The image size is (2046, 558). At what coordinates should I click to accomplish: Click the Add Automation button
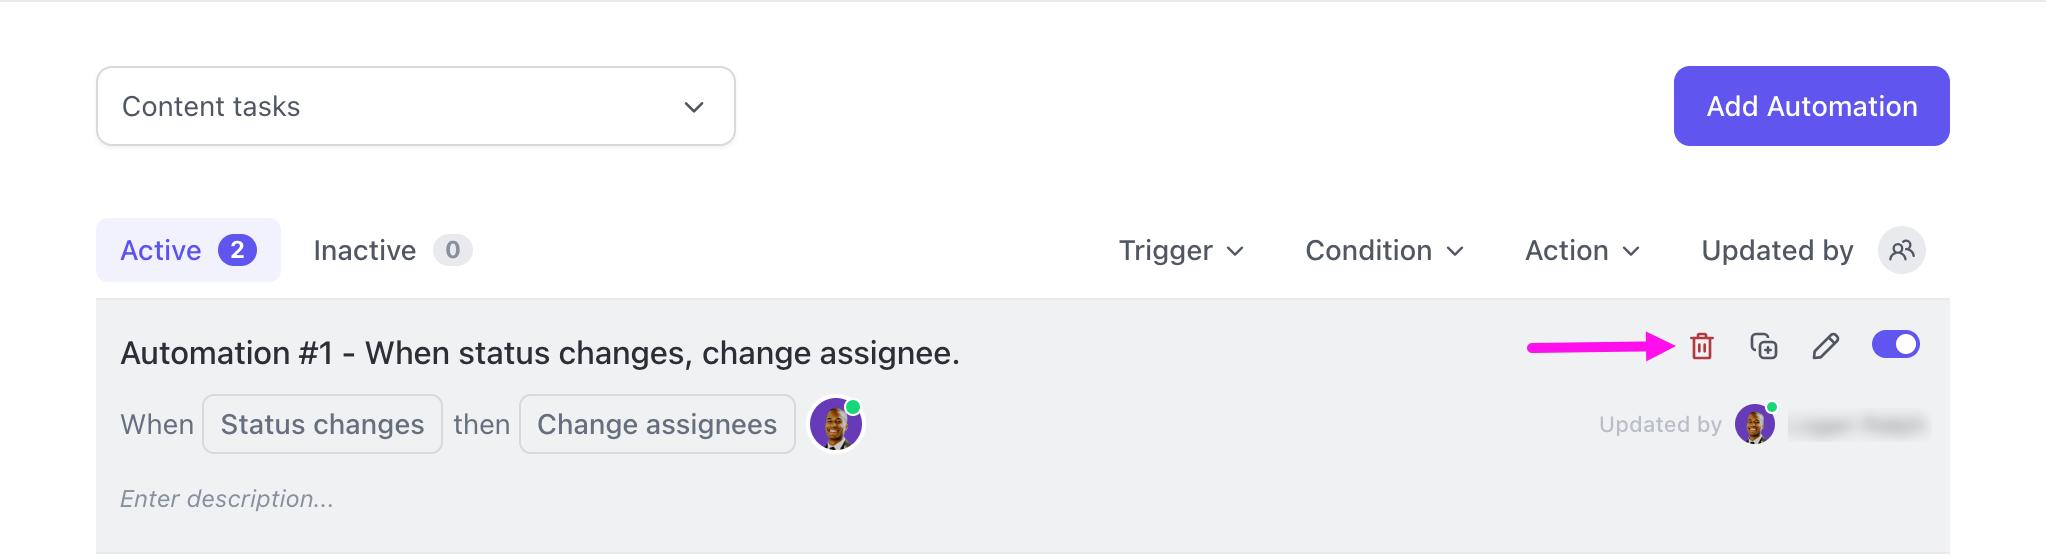pos(1811,106)
